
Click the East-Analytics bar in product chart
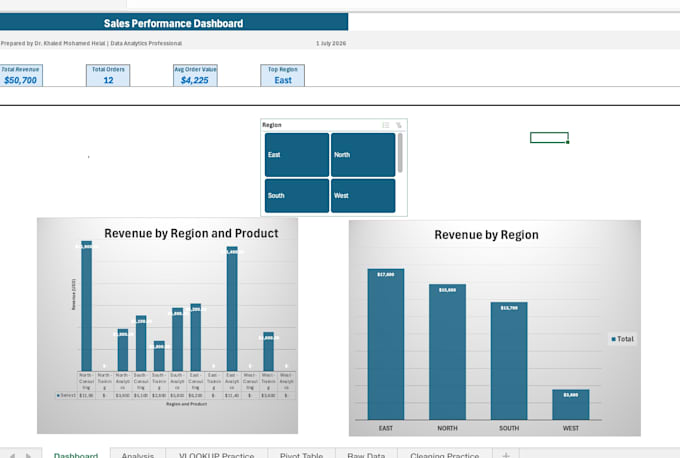click(x=232, y=309)
